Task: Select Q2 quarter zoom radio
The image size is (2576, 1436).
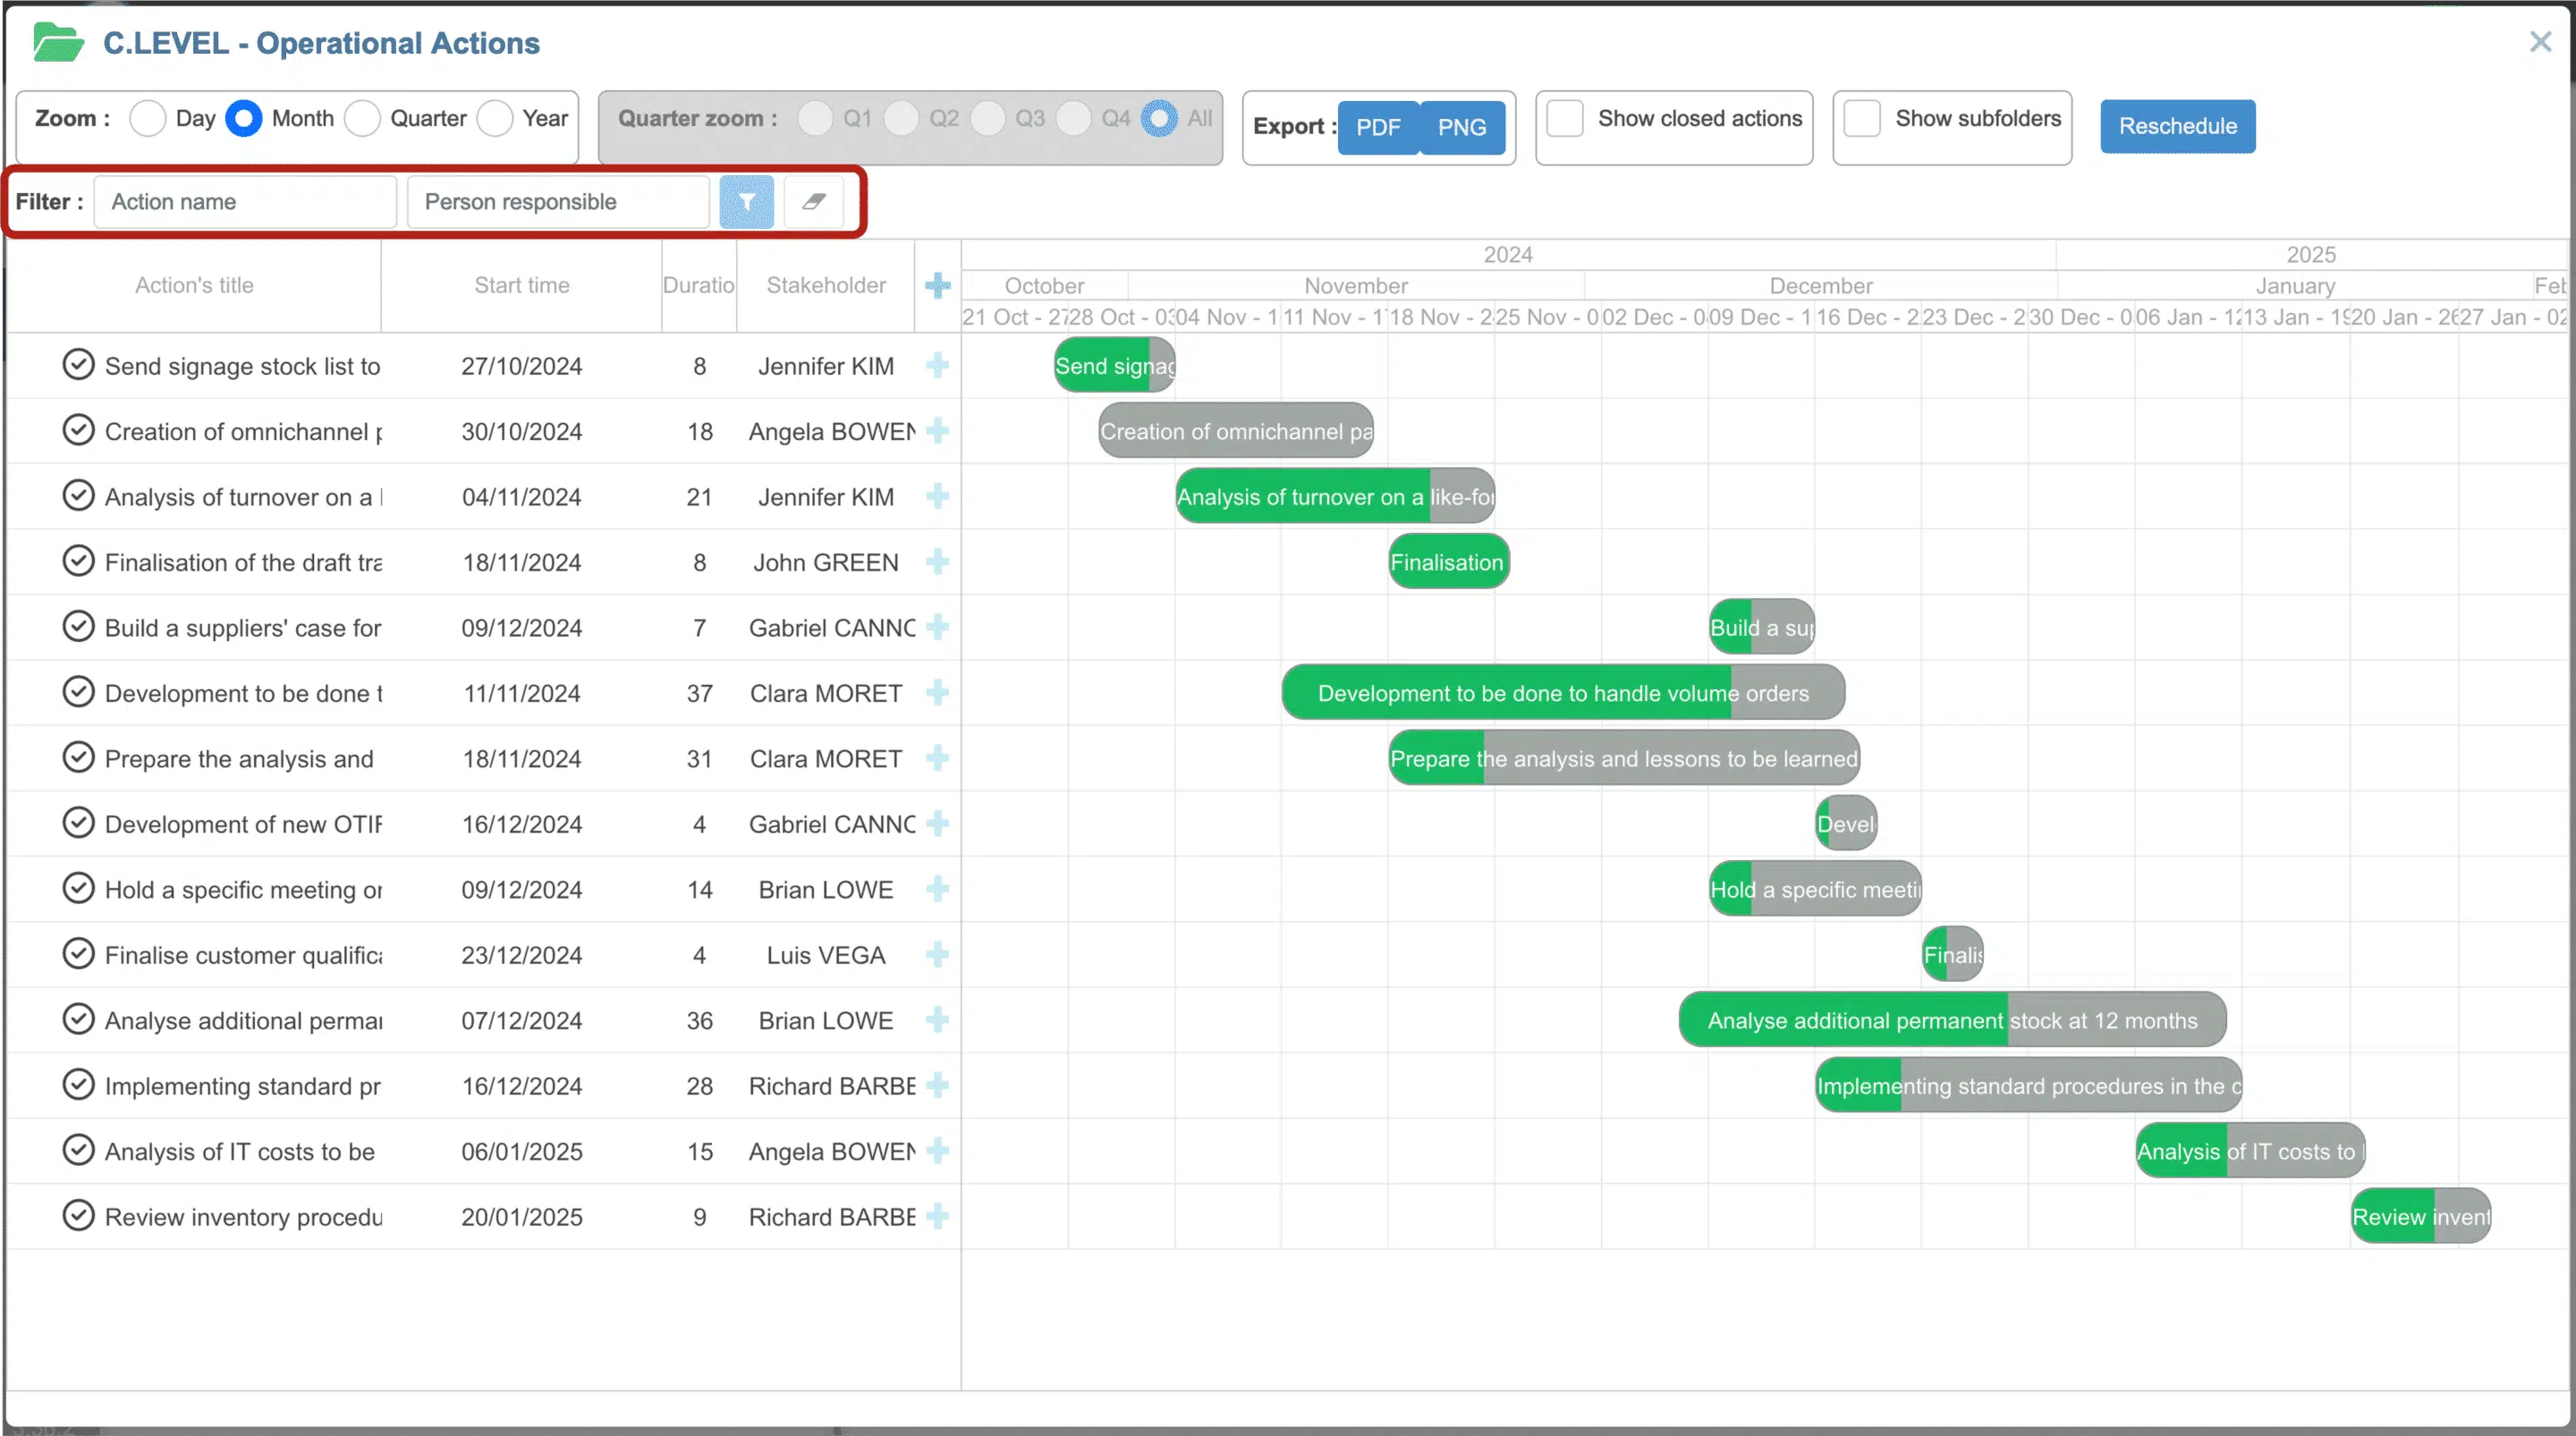Action: click(901, 119)
